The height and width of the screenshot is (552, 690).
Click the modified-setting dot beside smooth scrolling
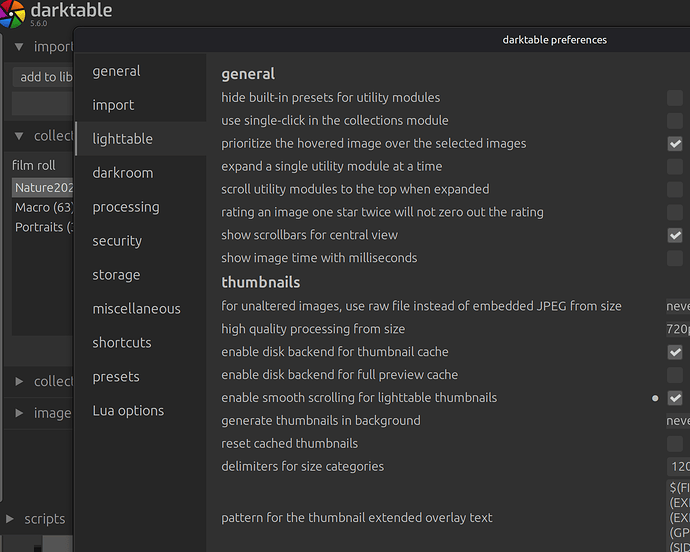click(655, 398)
